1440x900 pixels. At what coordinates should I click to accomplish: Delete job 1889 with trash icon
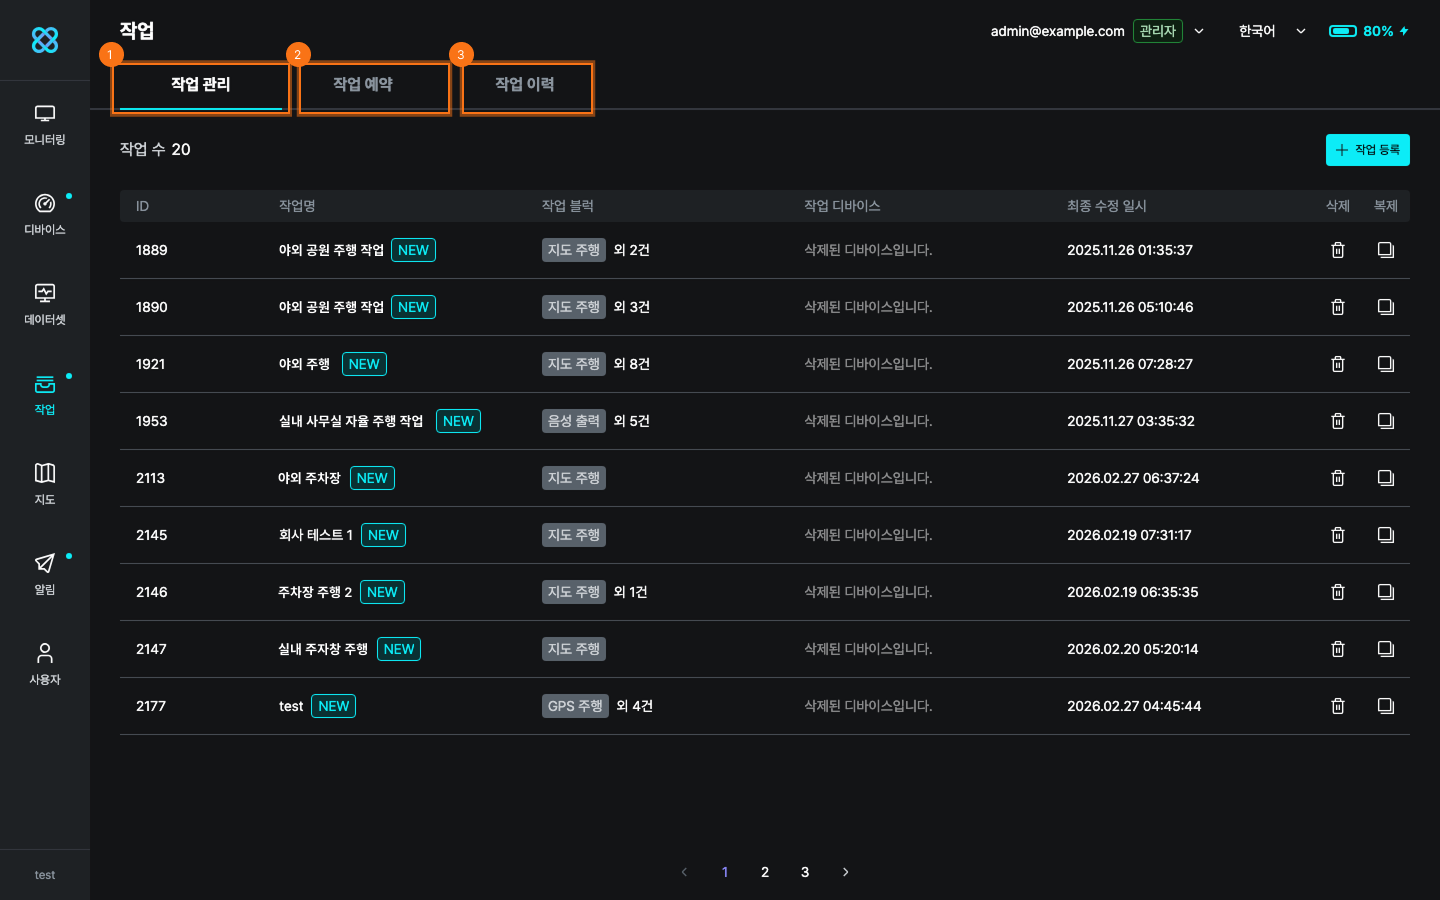click(x=1337, y=250)
